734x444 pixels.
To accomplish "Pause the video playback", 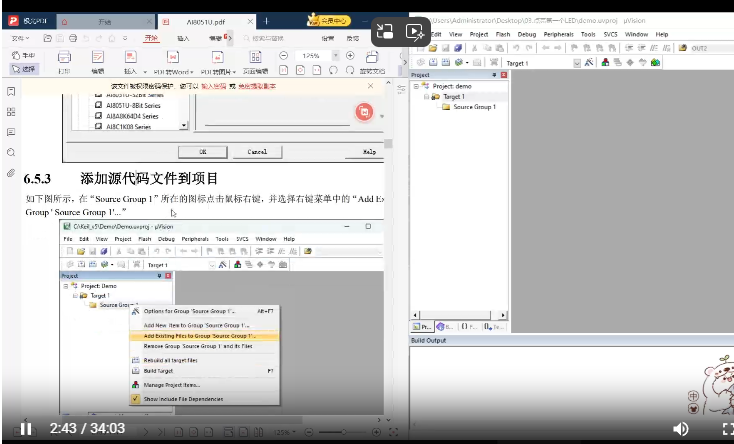I will click(x=26, y=429).
